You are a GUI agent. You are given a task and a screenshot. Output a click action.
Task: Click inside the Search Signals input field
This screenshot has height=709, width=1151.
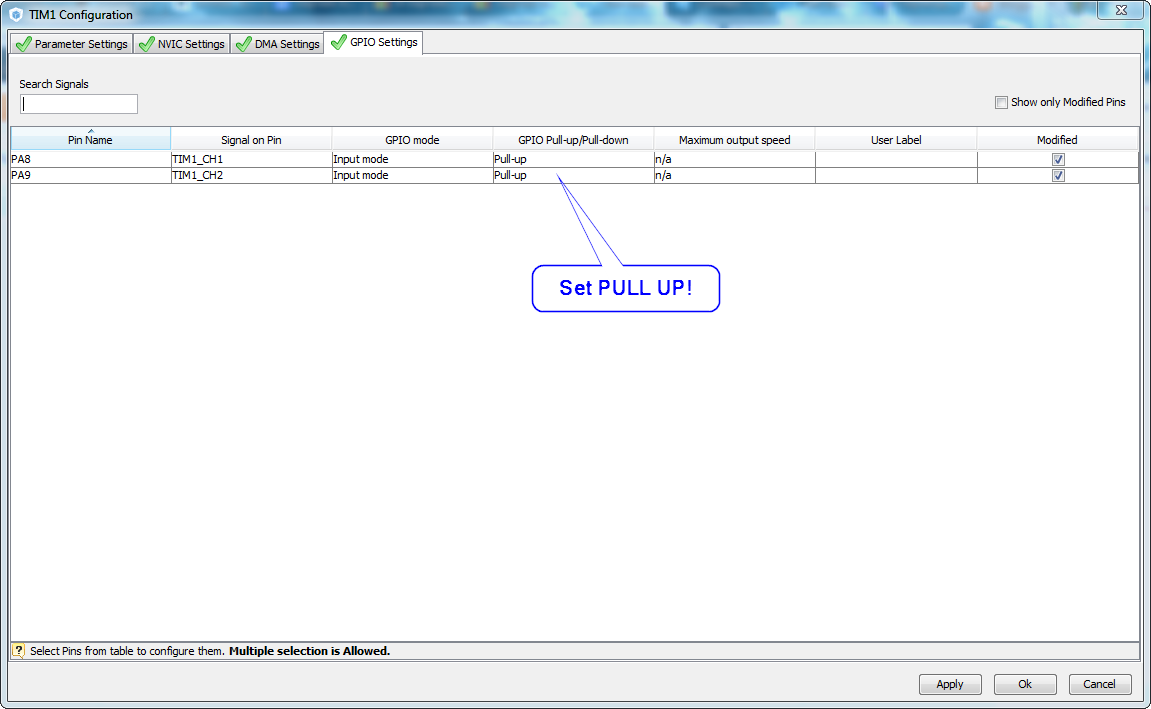pos(78,103)
